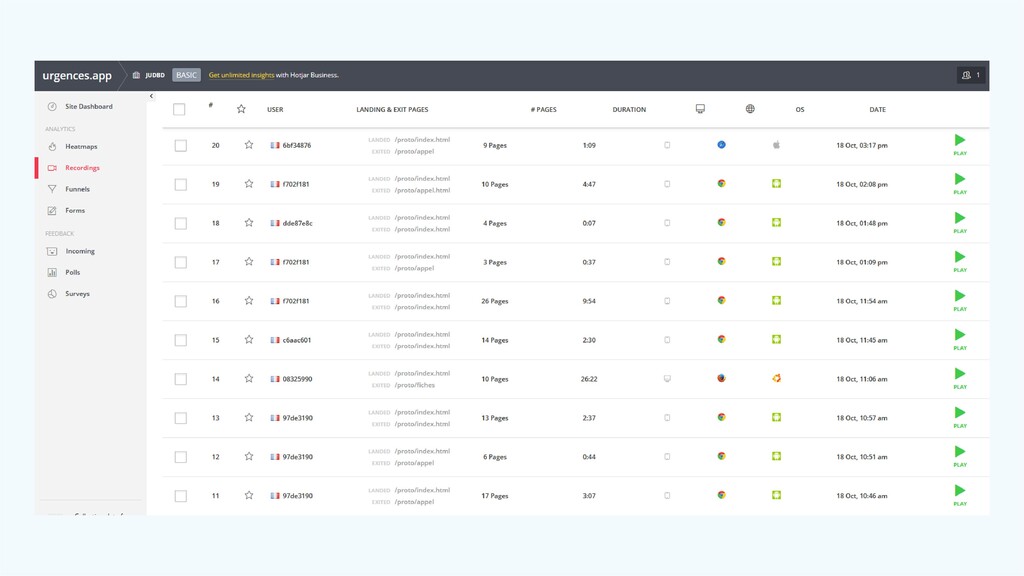Open the Polls chart icon
This screenshot has width=1024, height=576.
pyautogui.click(x=52, y=272)
